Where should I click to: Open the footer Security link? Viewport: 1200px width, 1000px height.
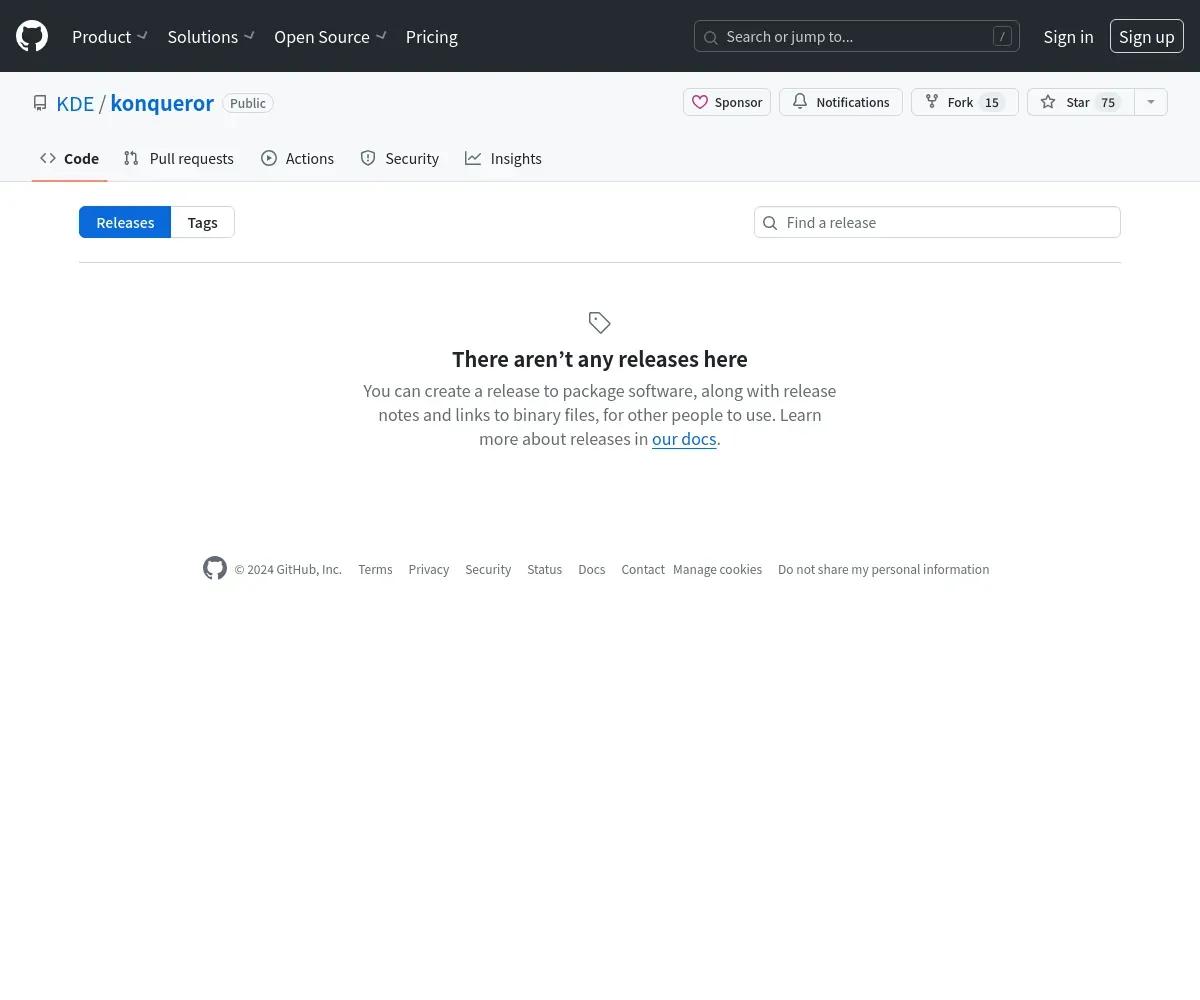pos(488,569)
